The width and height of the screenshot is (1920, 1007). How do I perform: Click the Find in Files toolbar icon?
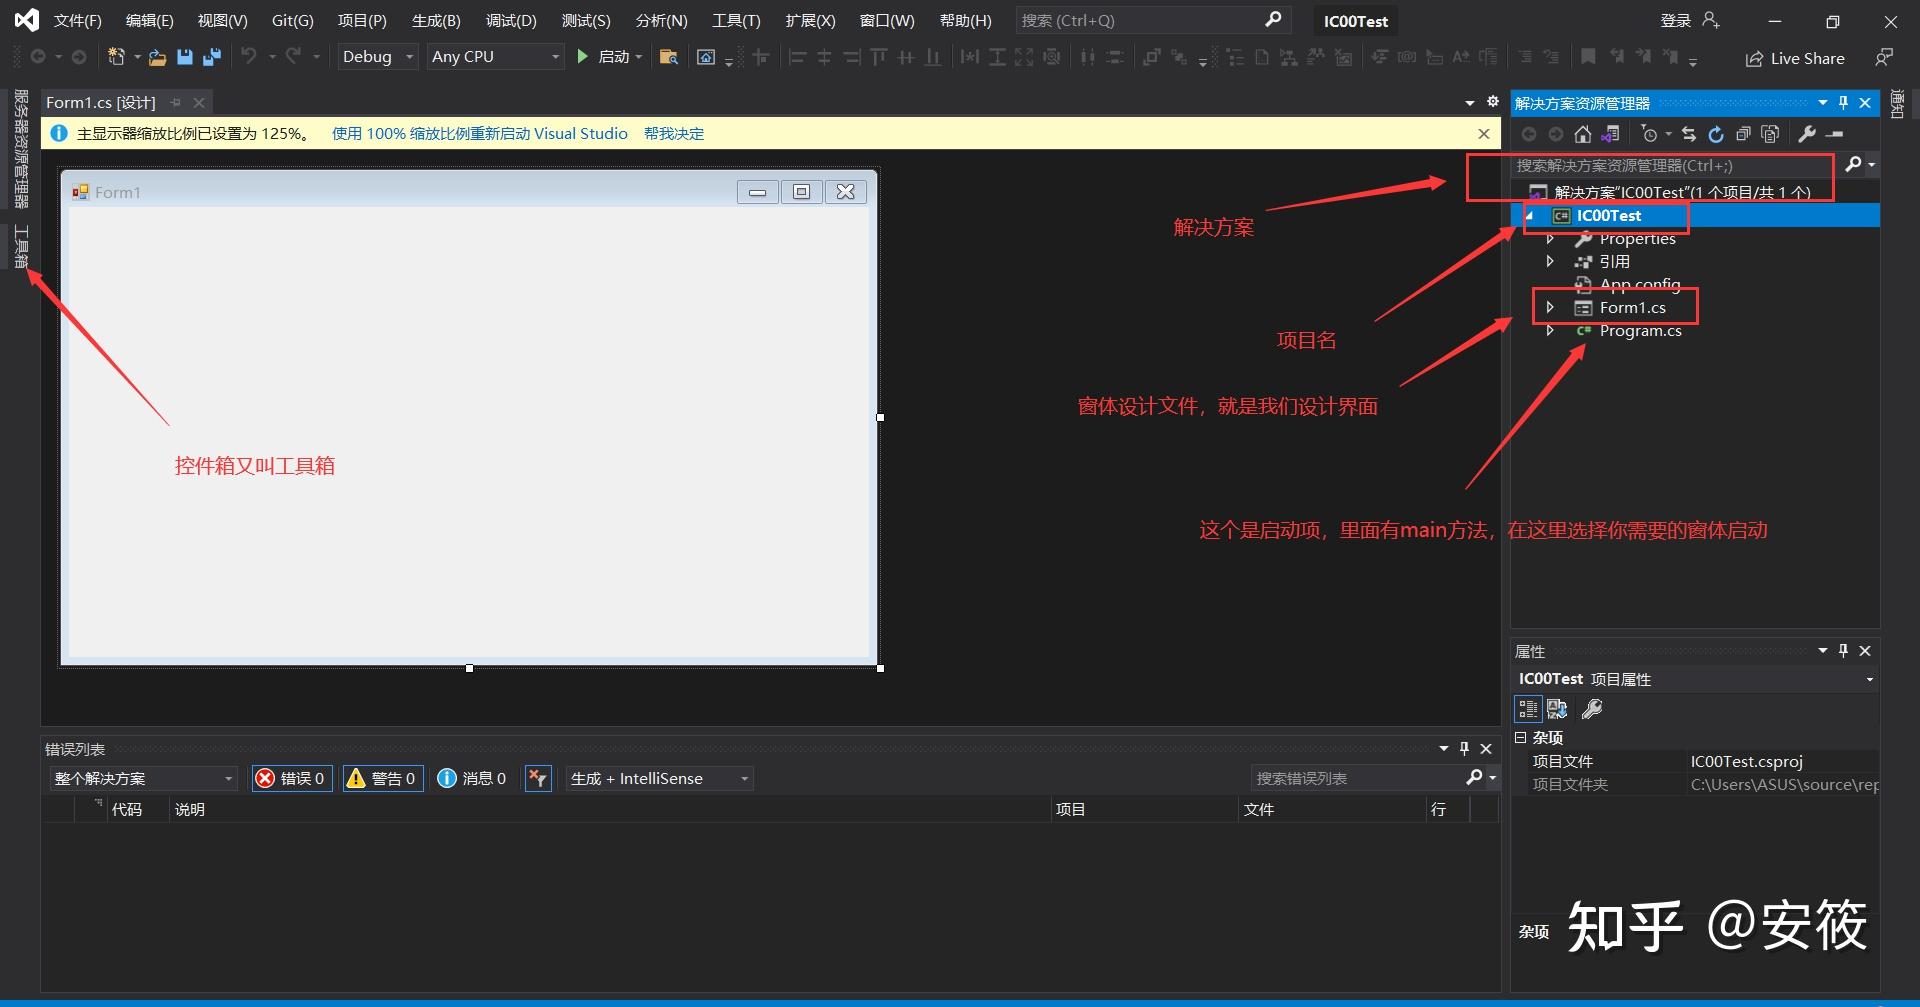669,57
